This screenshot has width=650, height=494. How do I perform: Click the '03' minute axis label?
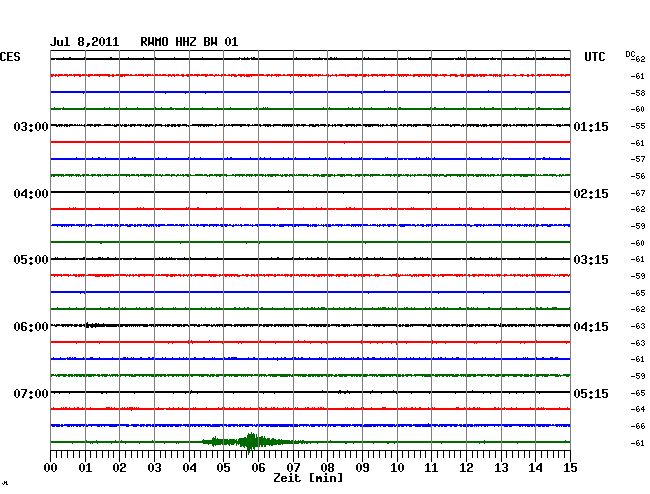pyautogui.click(x=154, y=468)
